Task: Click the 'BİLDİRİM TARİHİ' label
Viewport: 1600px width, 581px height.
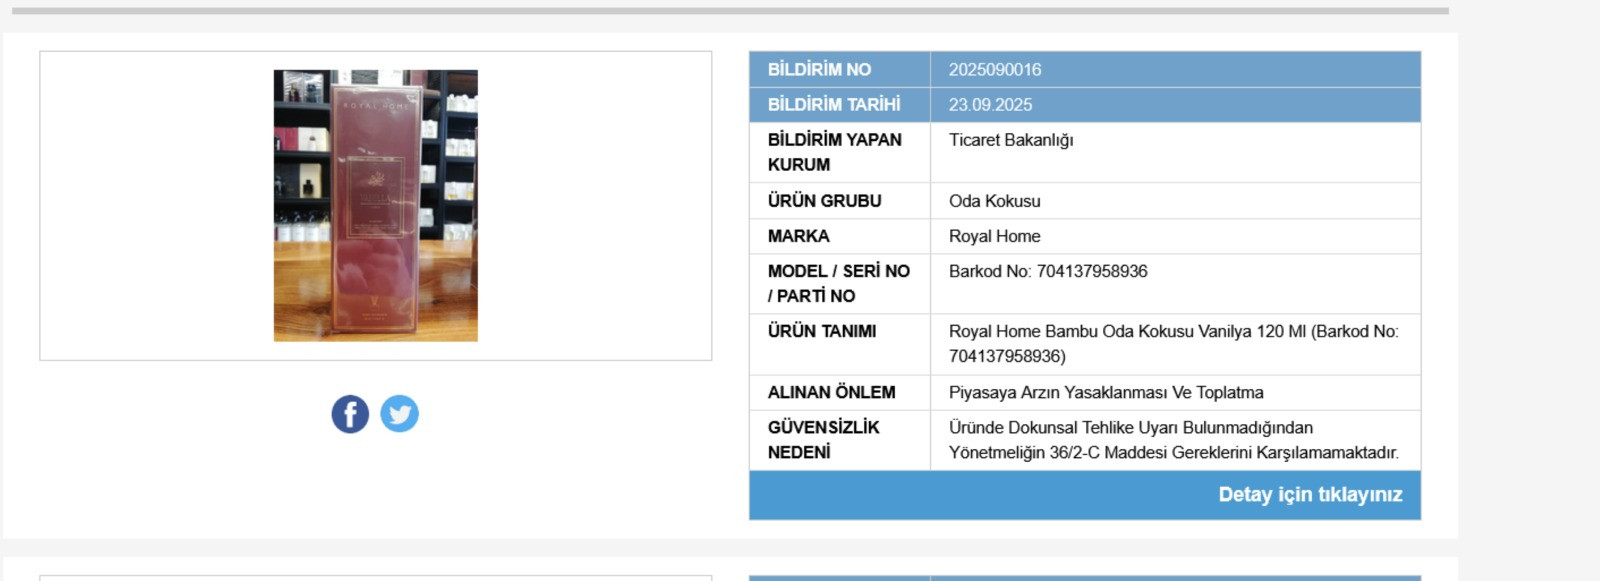Action: 834,105
